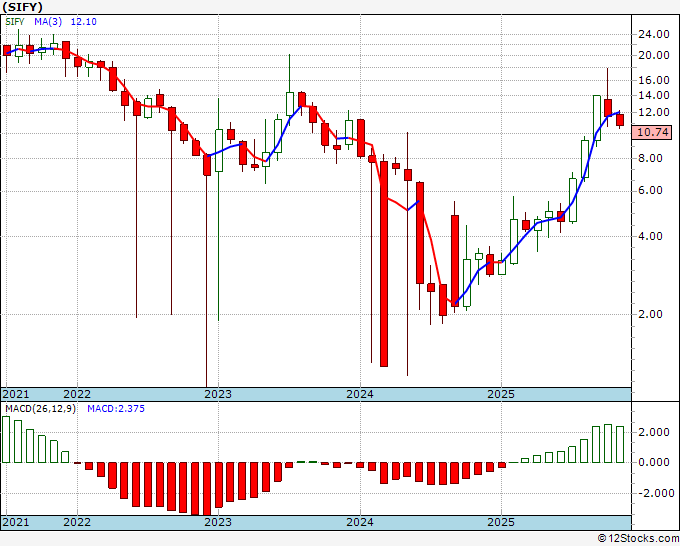
Task: Click the MA(3) legend label
Action: [48, 22]
